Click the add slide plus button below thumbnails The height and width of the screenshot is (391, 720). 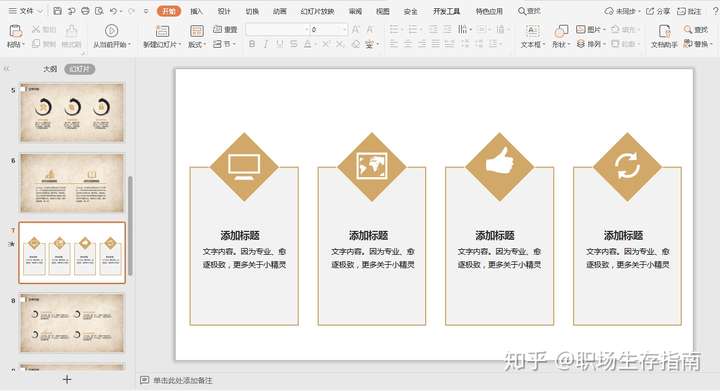click(x=67, y=379)
